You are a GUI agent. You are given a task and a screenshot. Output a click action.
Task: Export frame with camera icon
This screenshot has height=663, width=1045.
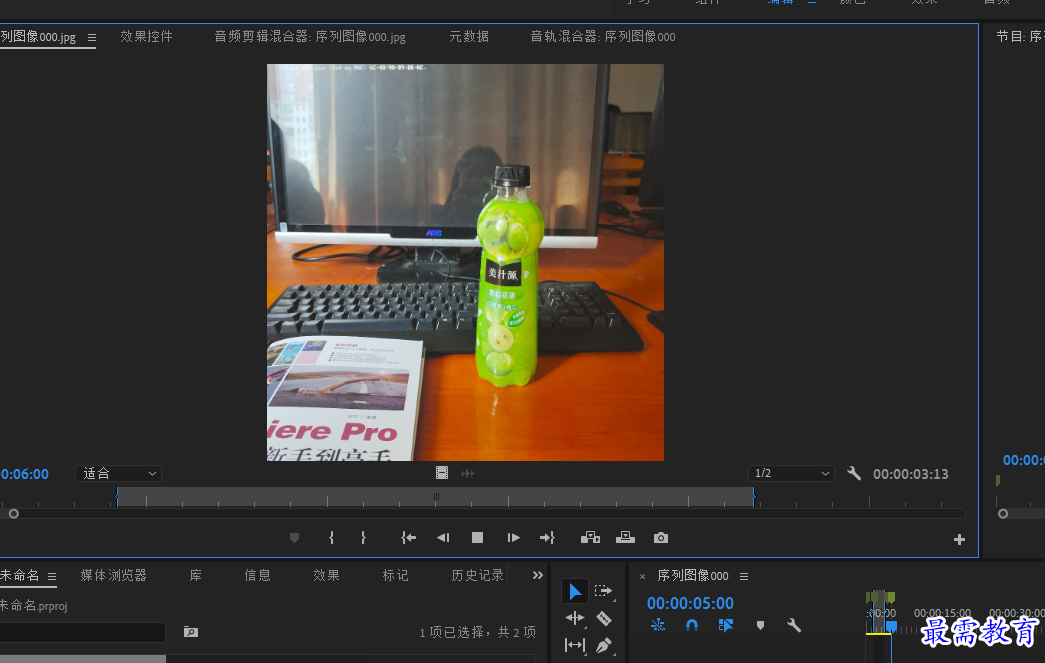point(660,538)
